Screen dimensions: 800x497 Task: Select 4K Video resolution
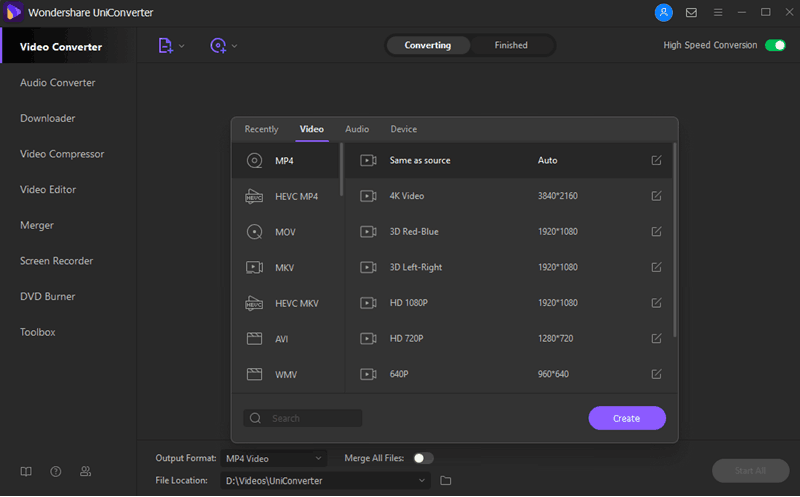pos(558,196)
